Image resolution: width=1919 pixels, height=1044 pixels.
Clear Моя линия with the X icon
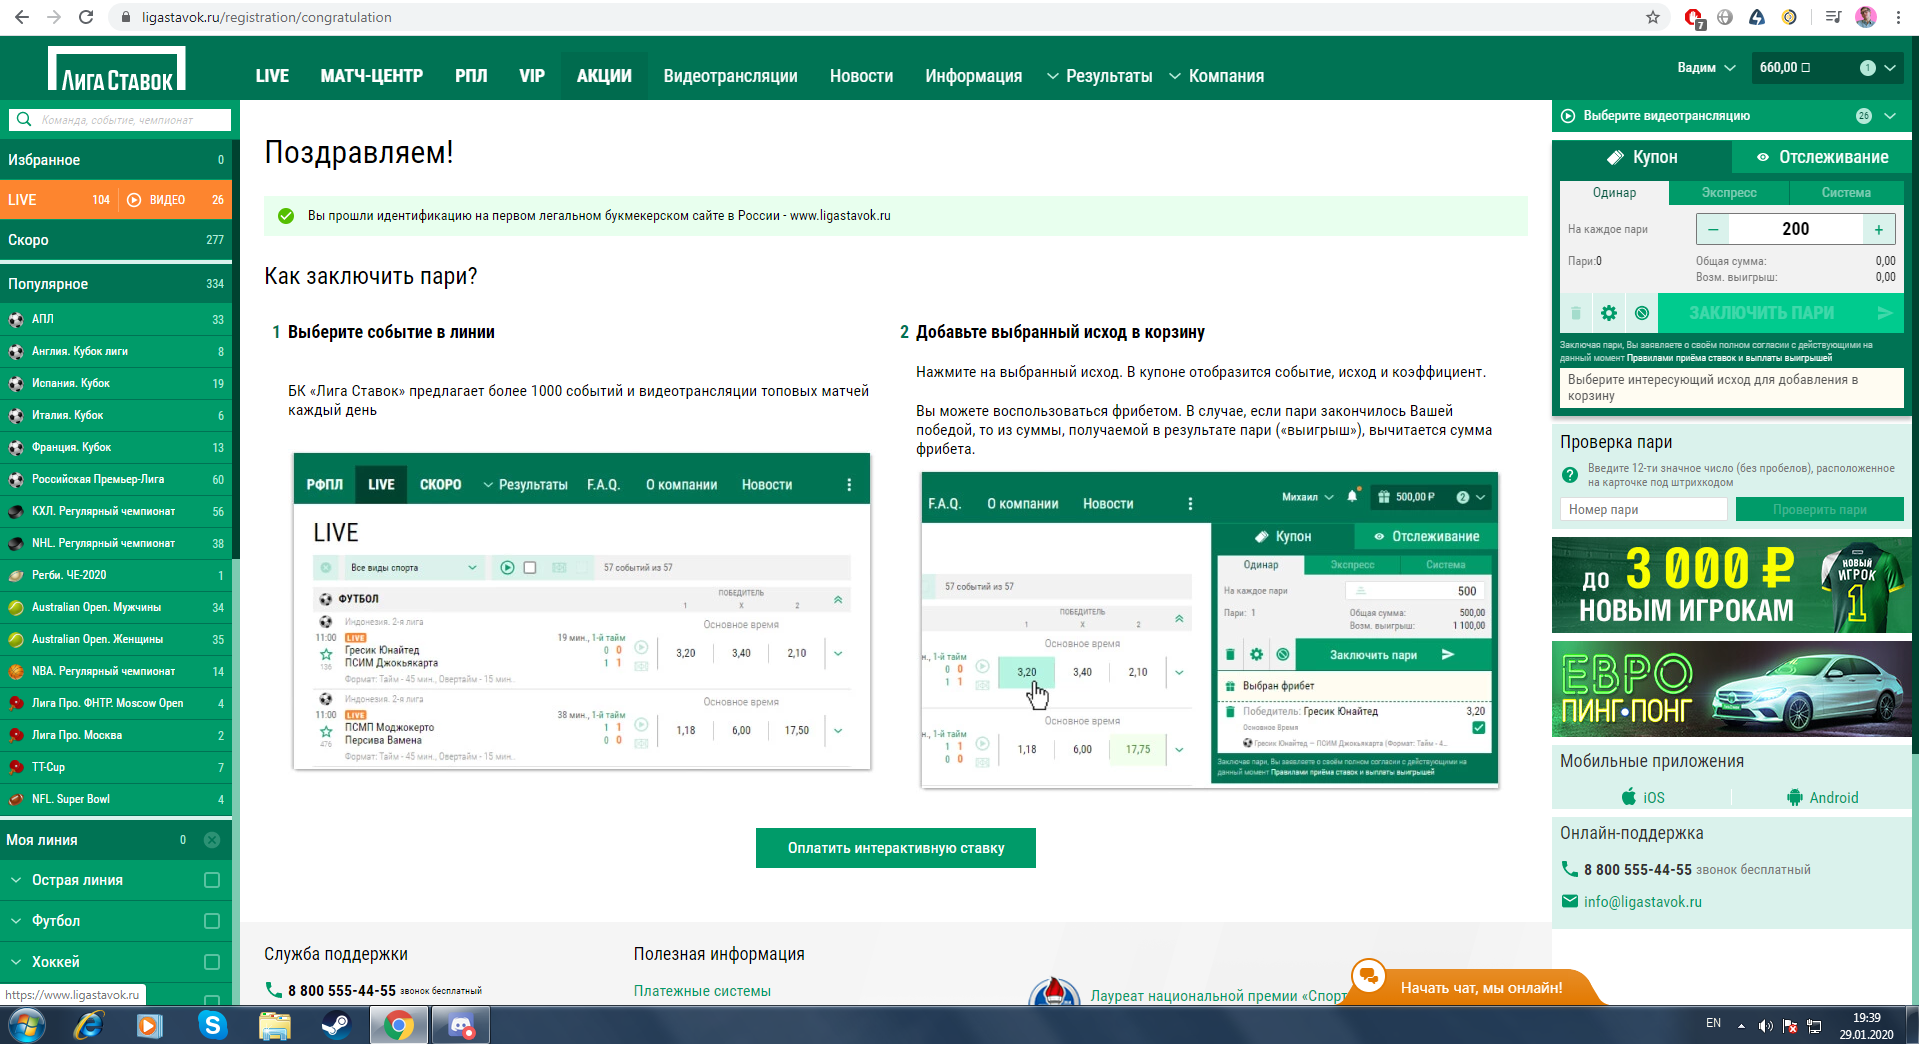(212, 840)
